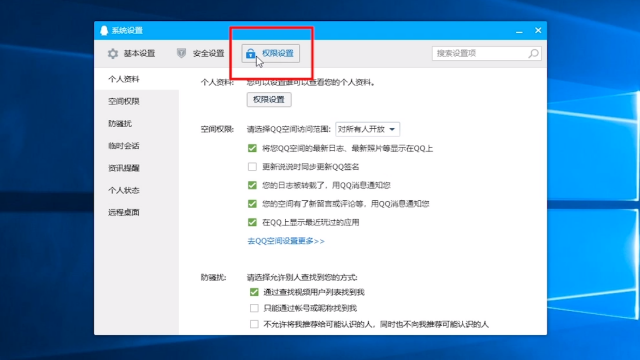Choose 个人状态 in the sidebar

[136, 190]
